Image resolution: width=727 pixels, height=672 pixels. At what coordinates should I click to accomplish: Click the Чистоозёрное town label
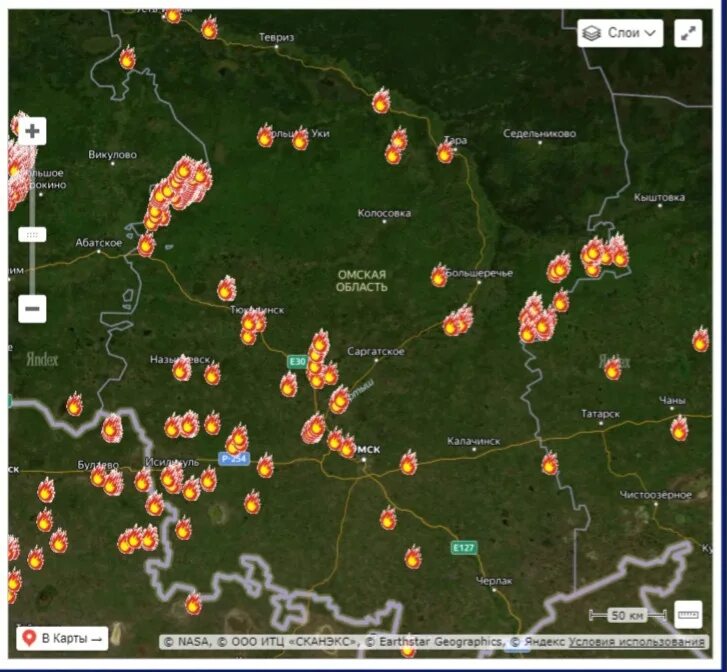[x=656, y=495]
